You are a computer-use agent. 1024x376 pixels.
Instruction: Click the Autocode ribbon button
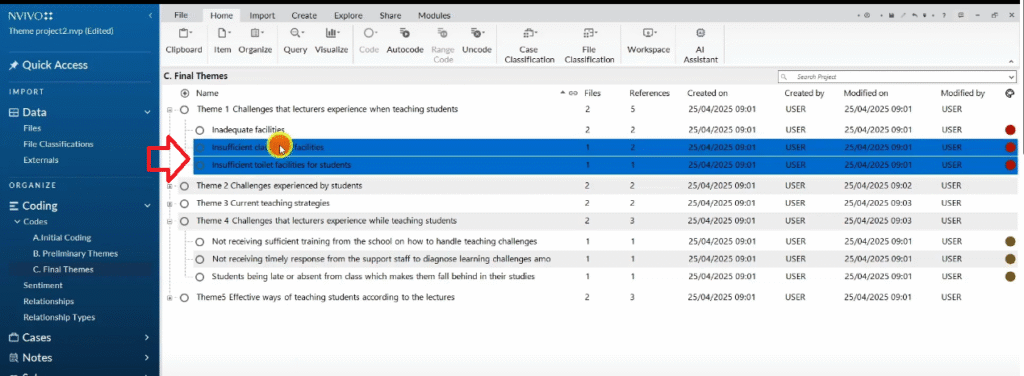click(405, 40)
